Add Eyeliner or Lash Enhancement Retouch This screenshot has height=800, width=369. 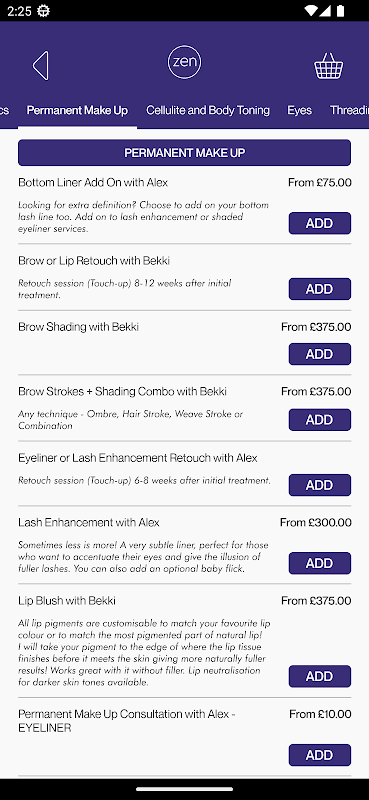click(319, 485)
